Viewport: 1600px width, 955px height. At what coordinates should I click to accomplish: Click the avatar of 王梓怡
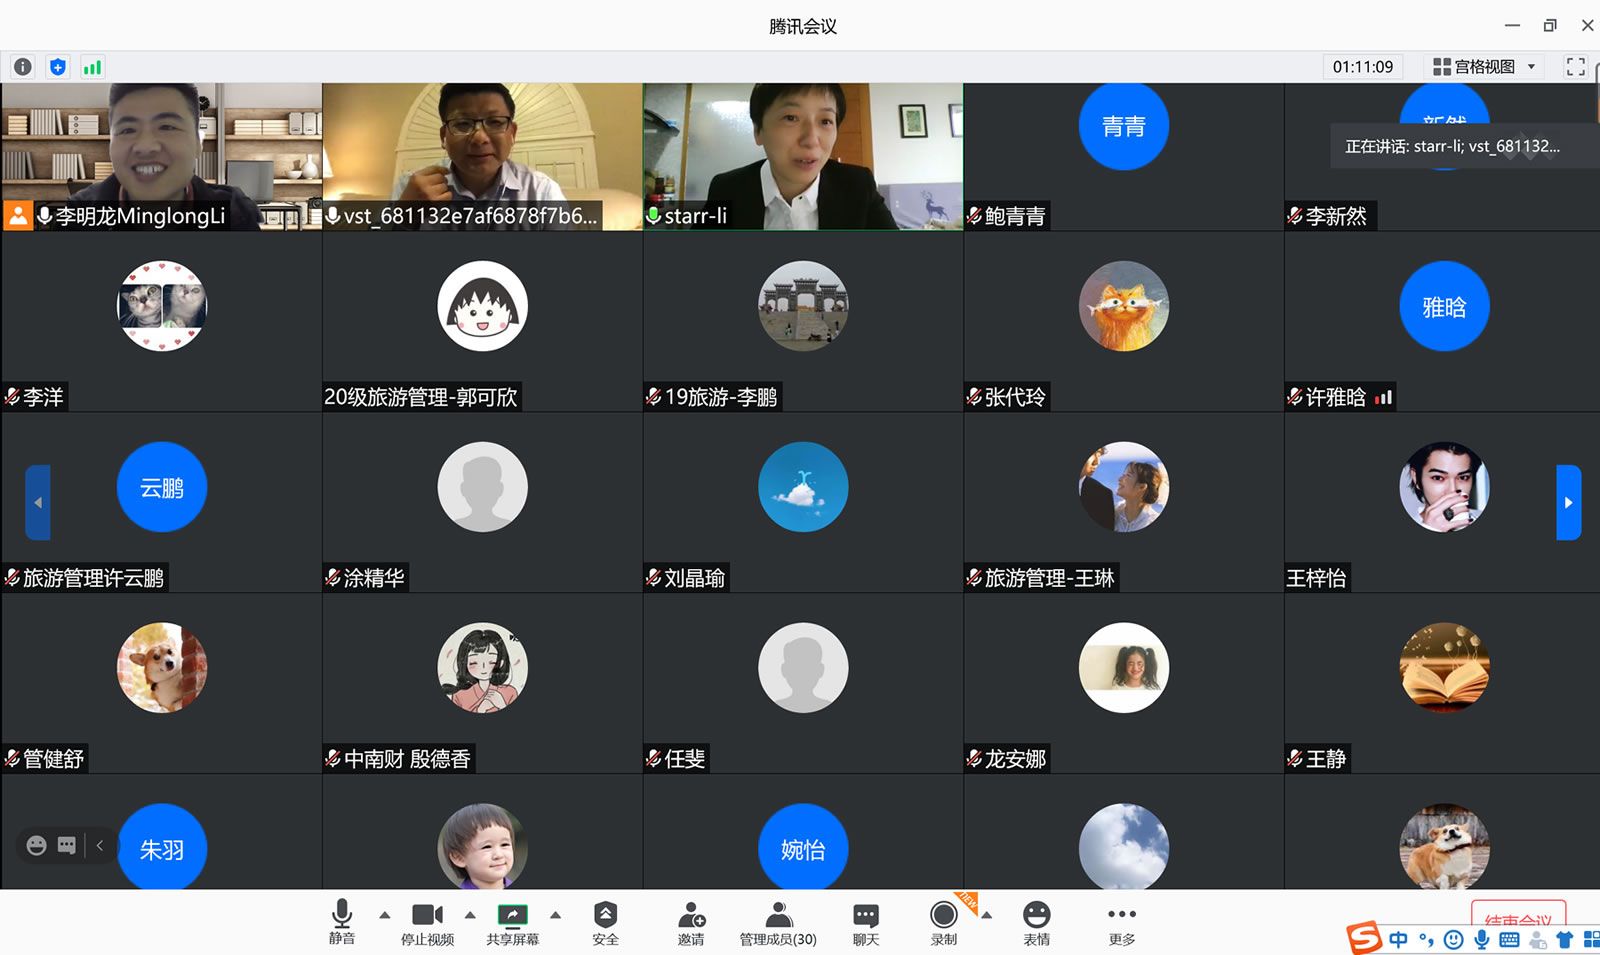click(x=1444, y=487)
